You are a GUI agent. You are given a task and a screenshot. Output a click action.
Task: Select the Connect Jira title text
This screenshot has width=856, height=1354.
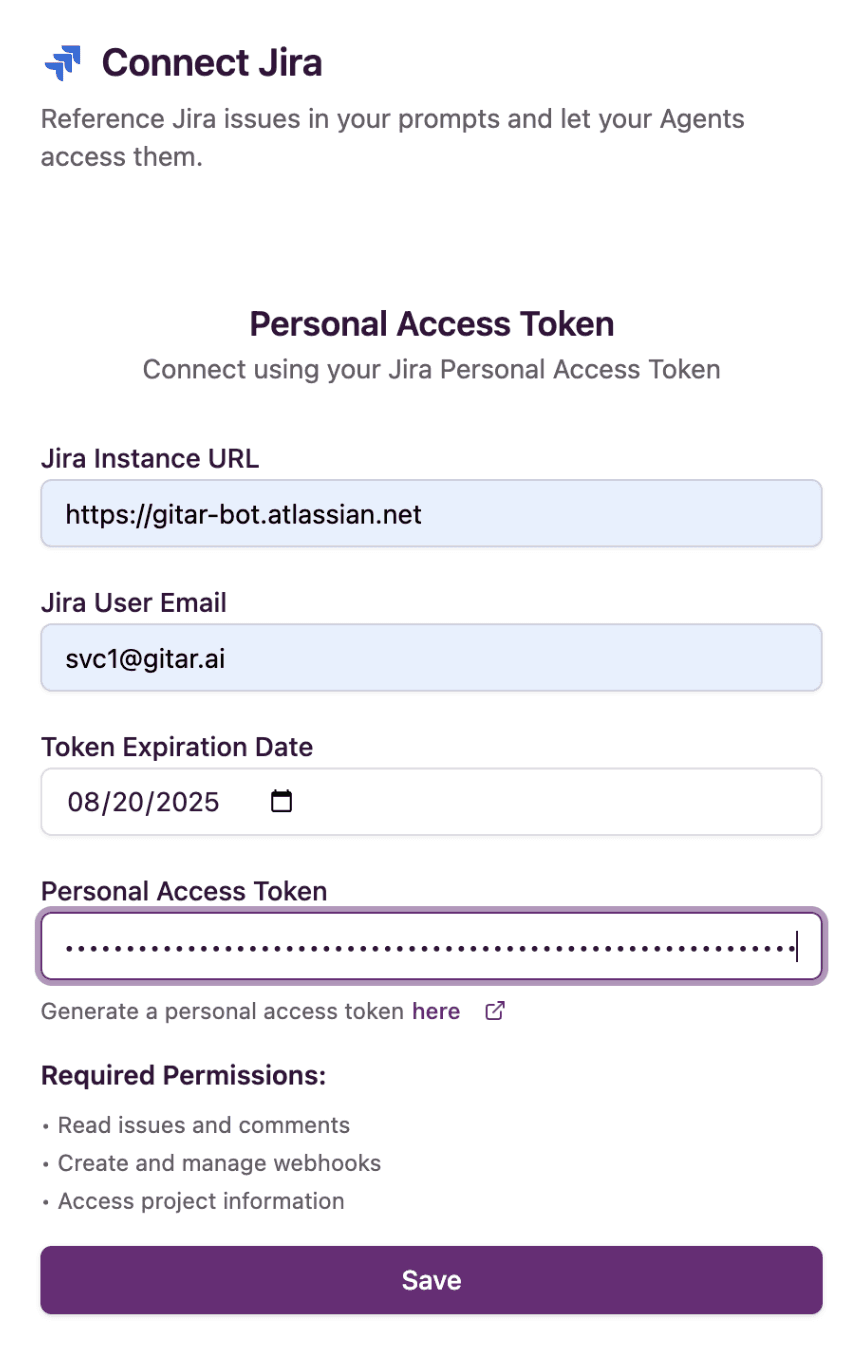[x=211, y=62]
